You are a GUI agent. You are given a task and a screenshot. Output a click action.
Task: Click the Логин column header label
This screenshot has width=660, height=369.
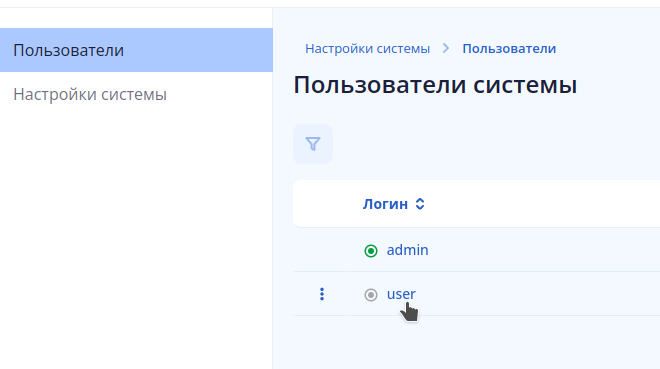(x=385, y=204)
